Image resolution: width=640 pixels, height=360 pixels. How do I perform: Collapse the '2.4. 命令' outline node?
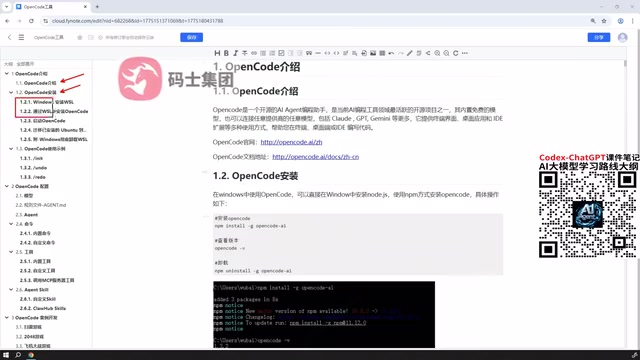(11, 224)
